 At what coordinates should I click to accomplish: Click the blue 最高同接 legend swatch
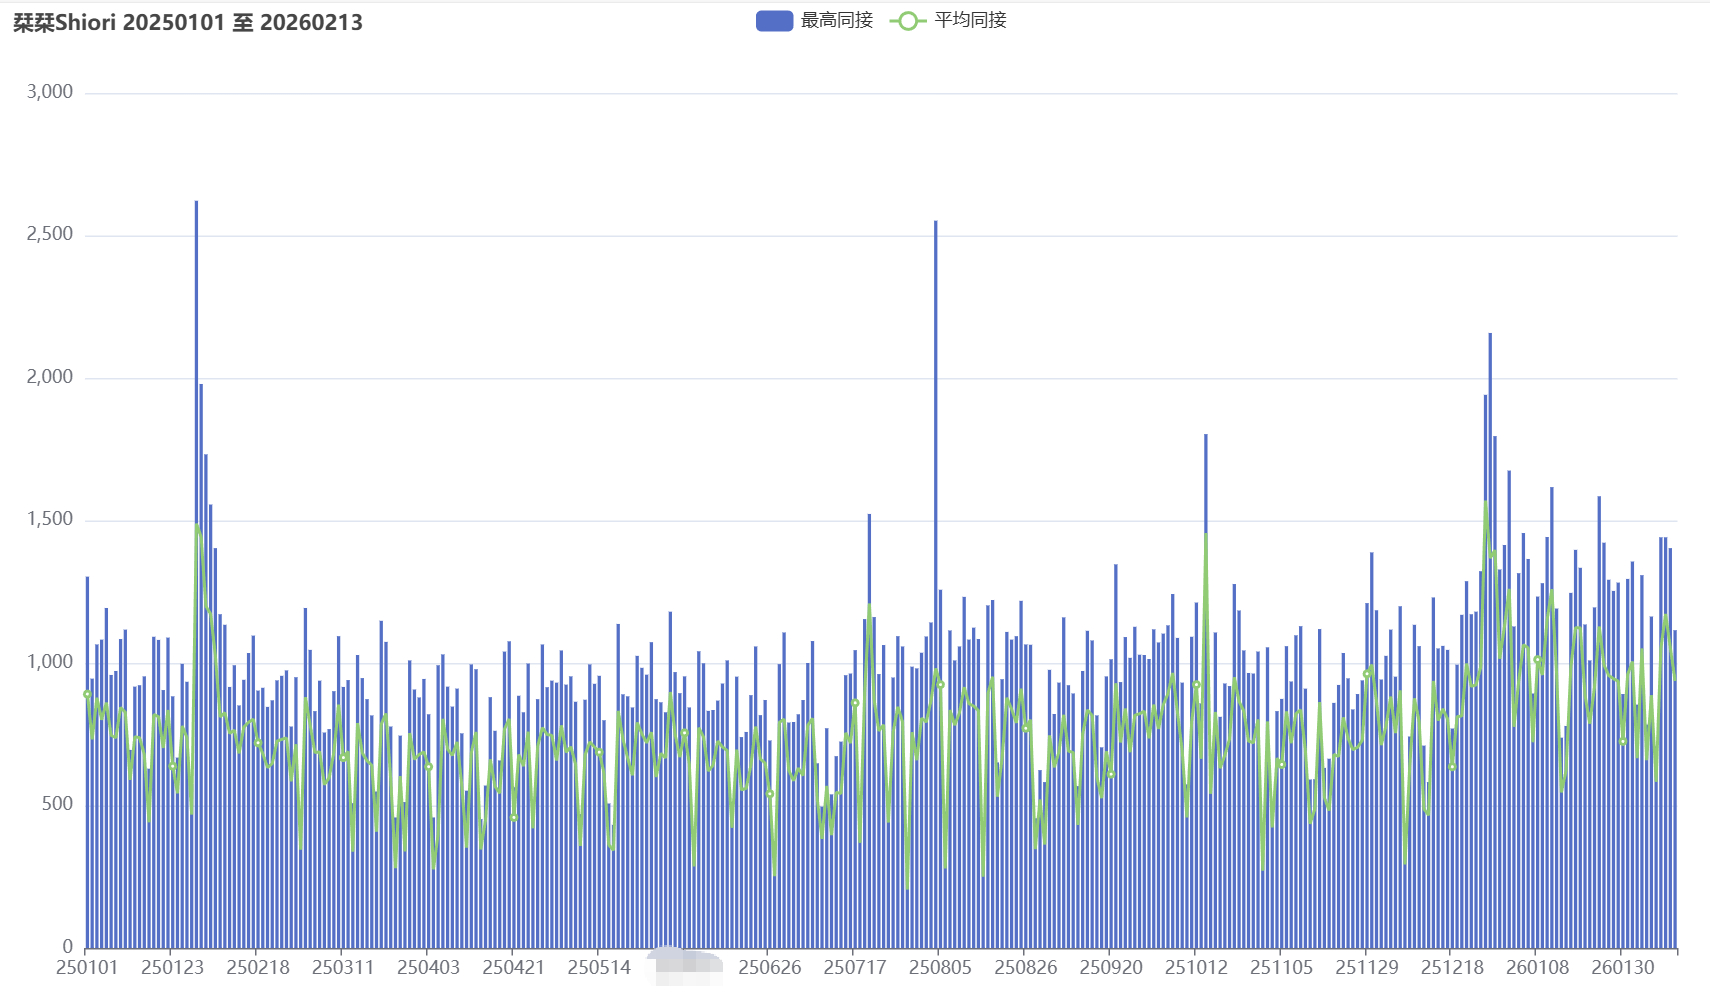[x=774, y=20]
